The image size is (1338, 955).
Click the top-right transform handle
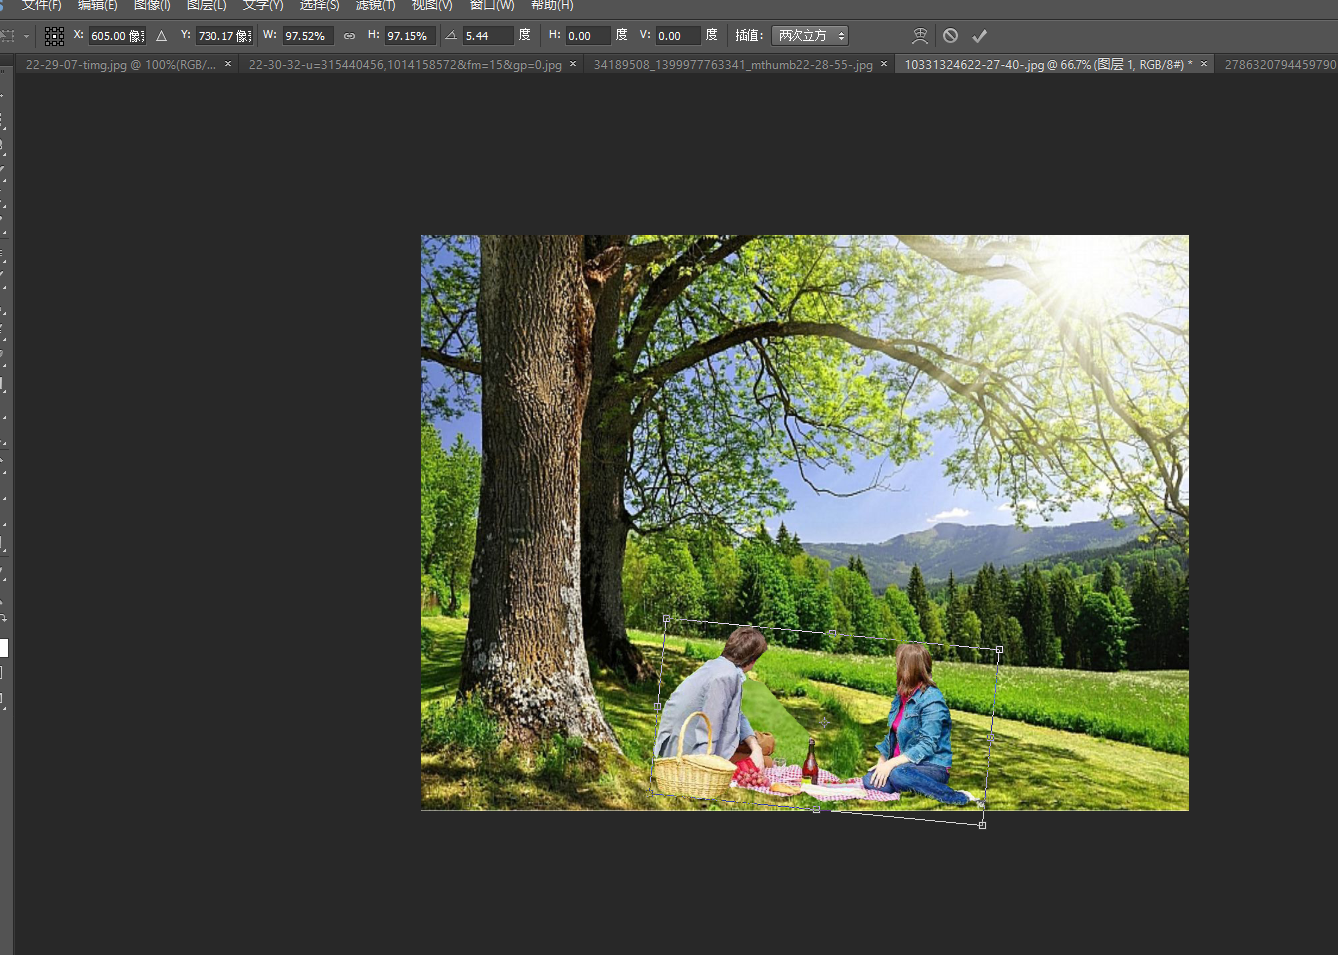click(999, 650)
